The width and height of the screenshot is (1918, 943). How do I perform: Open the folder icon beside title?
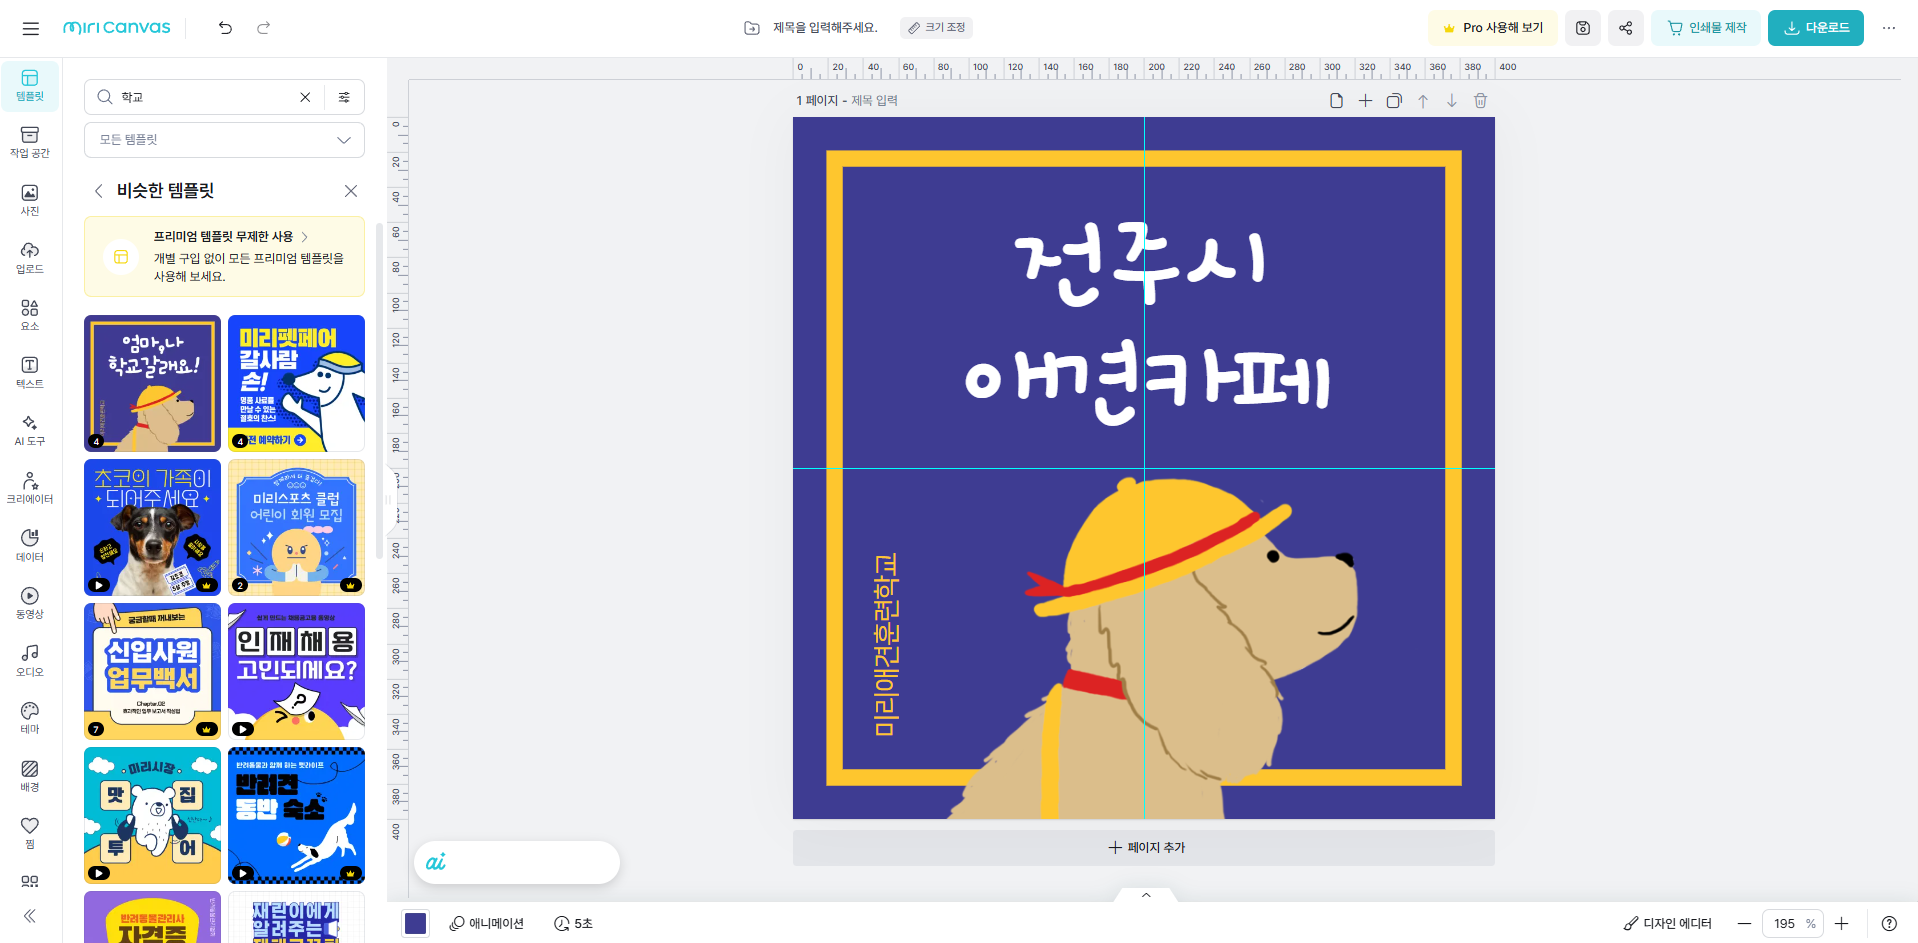click(752, 28)
